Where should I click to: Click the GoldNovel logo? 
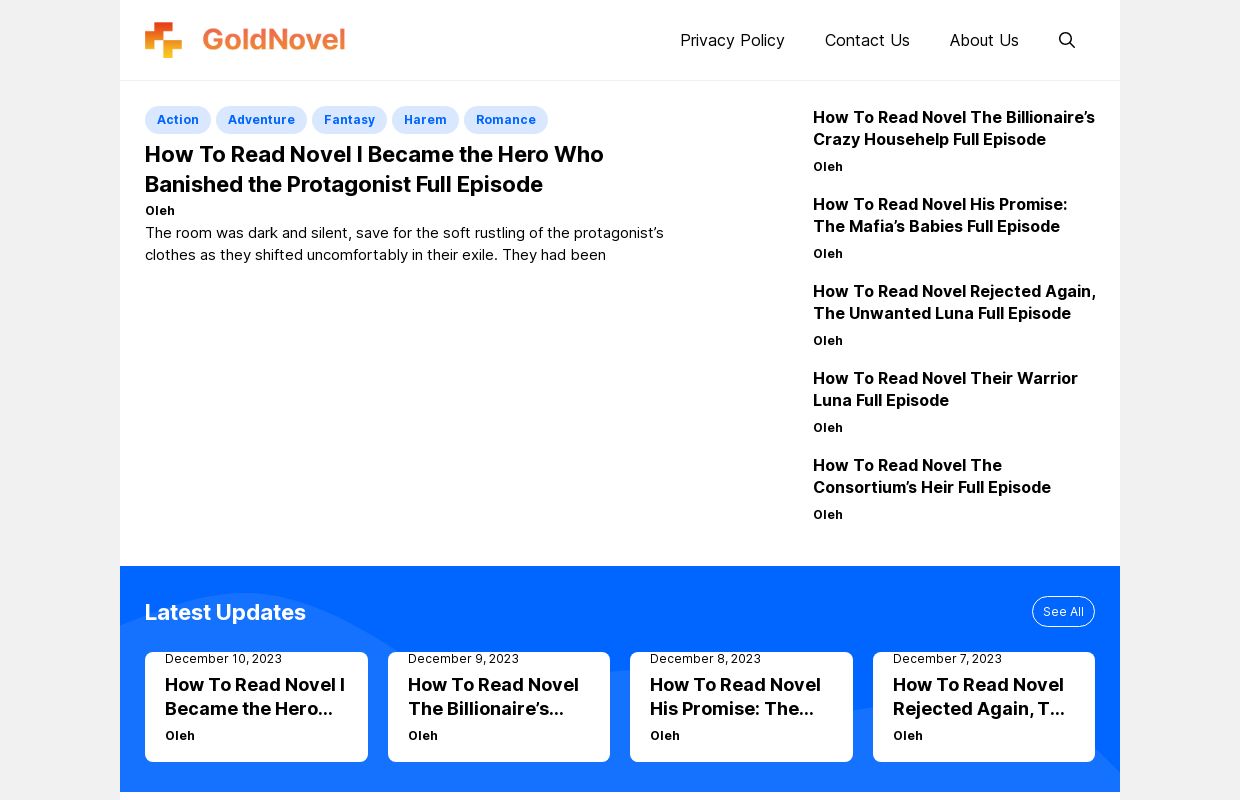[x=245, y=40]
